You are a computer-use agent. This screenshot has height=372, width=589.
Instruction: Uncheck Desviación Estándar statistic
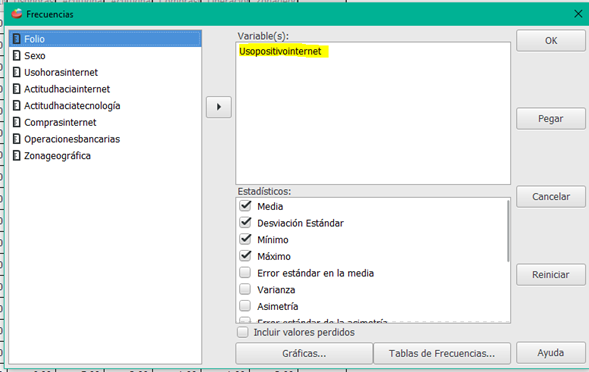point(245,222)
